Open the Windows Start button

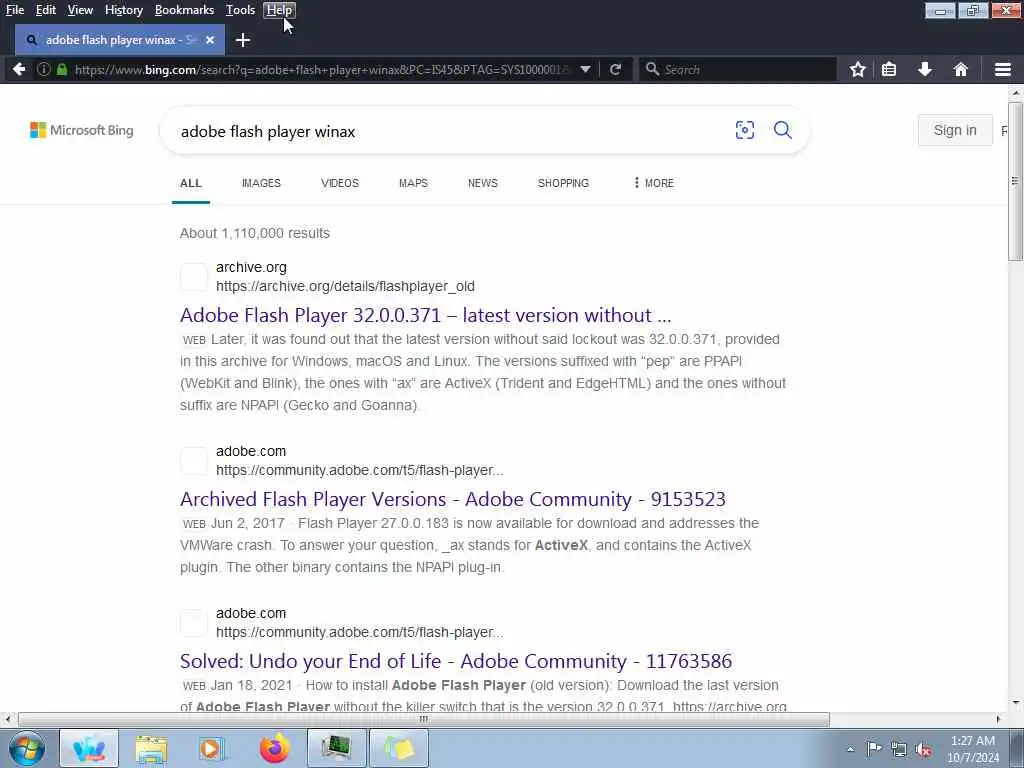tap(27, 748)
